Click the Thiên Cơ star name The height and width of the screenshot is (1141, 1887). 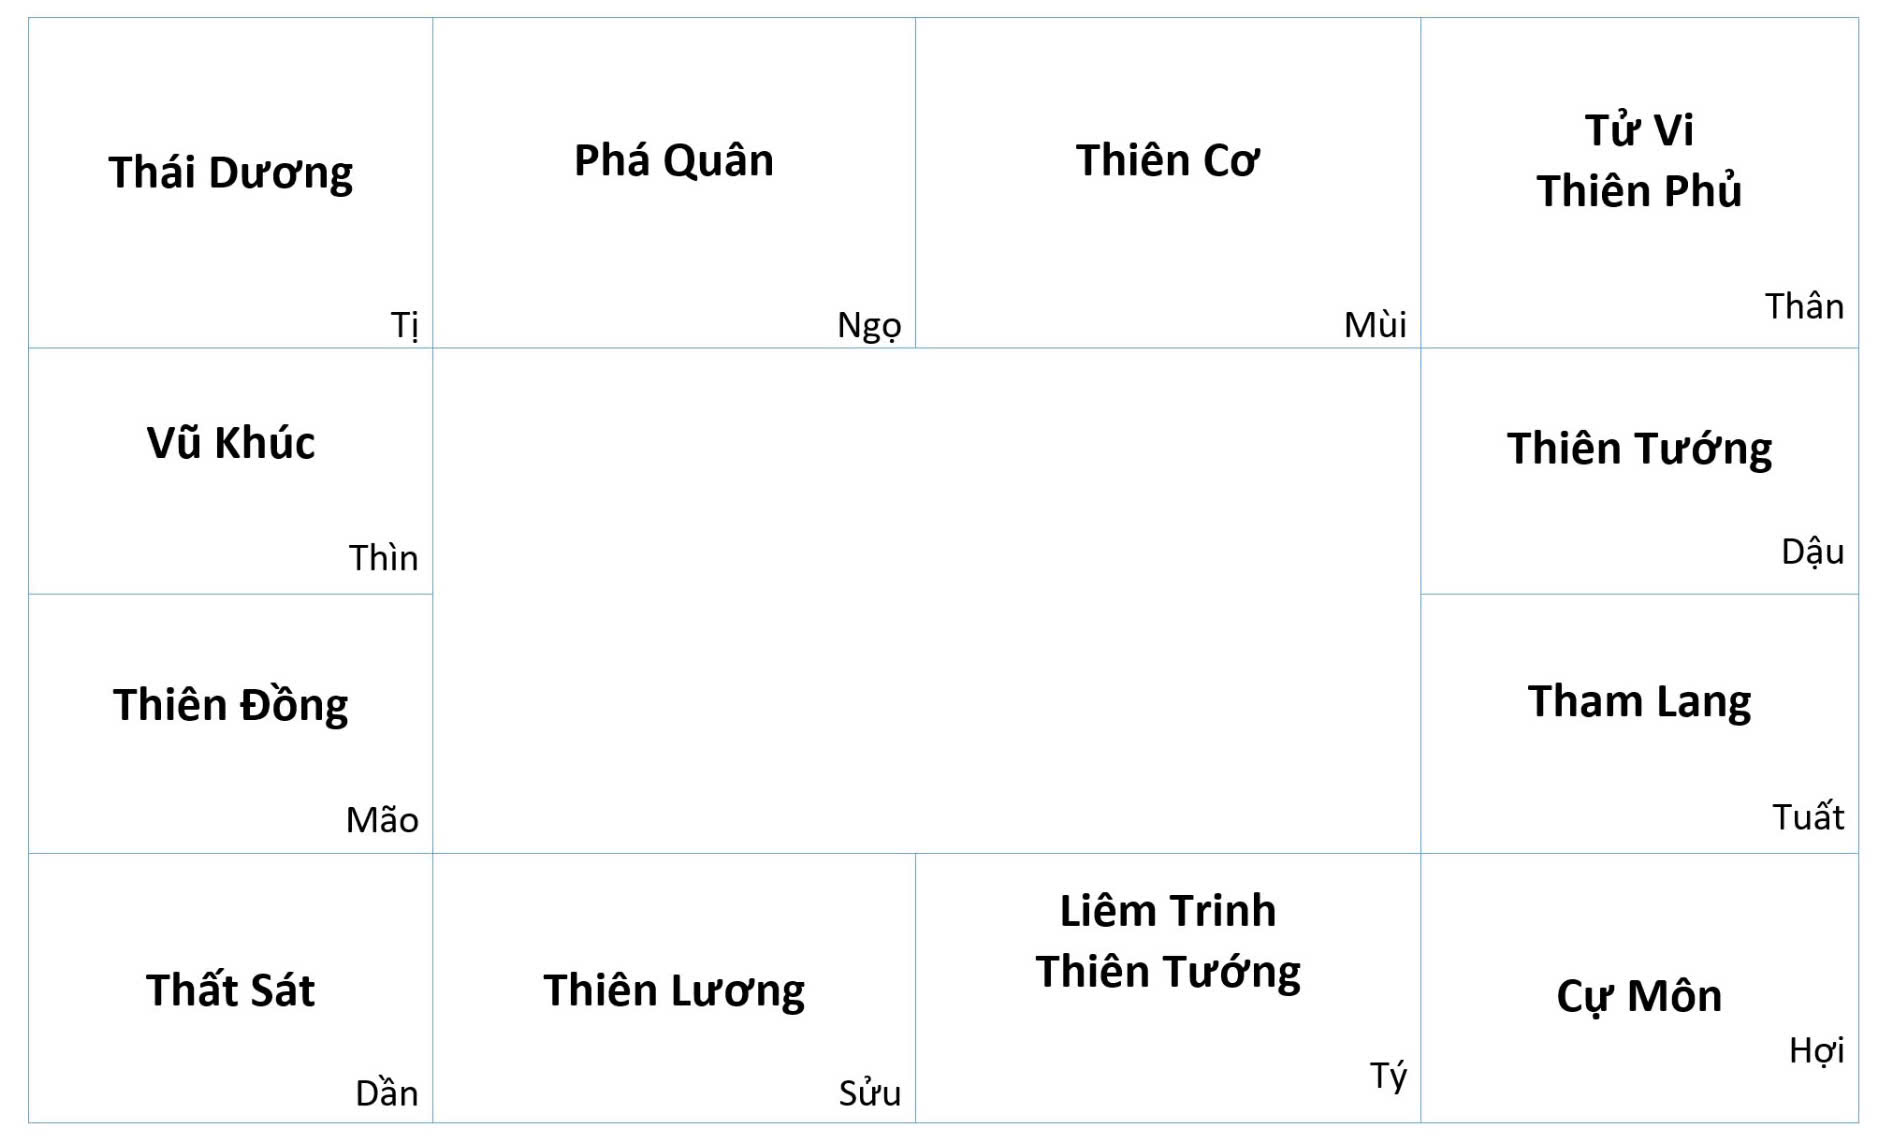tap(1167, 161)
